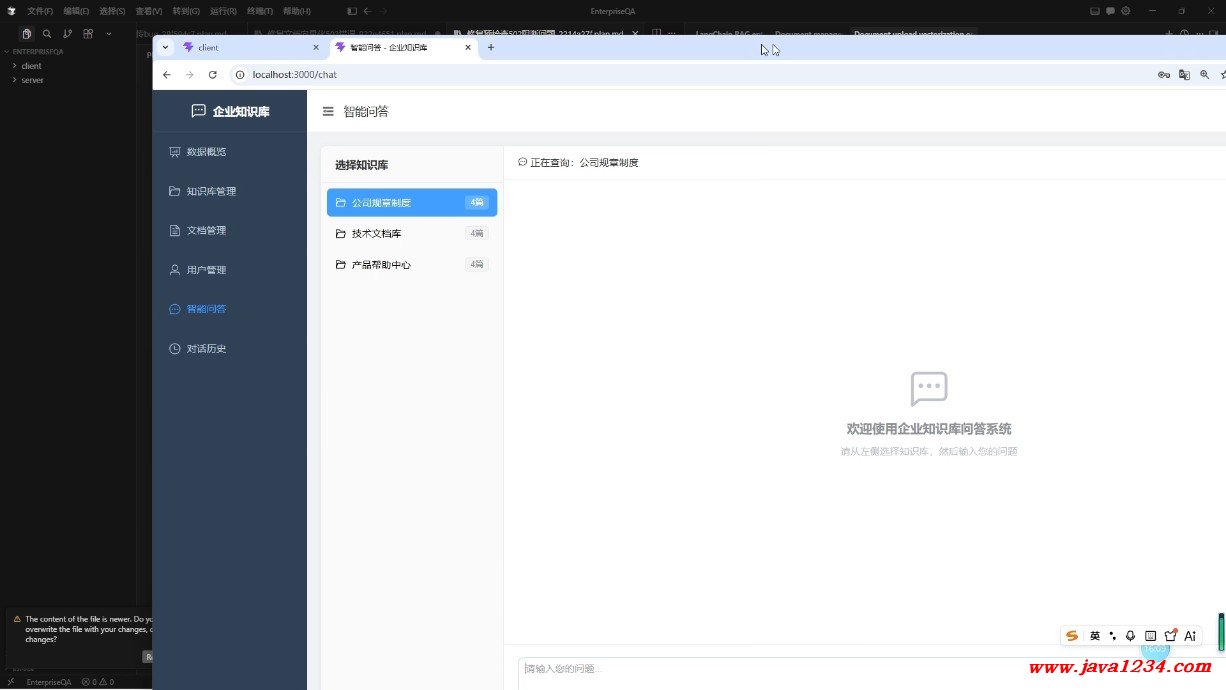Open the editor search view icon

[x=47, y=33]
